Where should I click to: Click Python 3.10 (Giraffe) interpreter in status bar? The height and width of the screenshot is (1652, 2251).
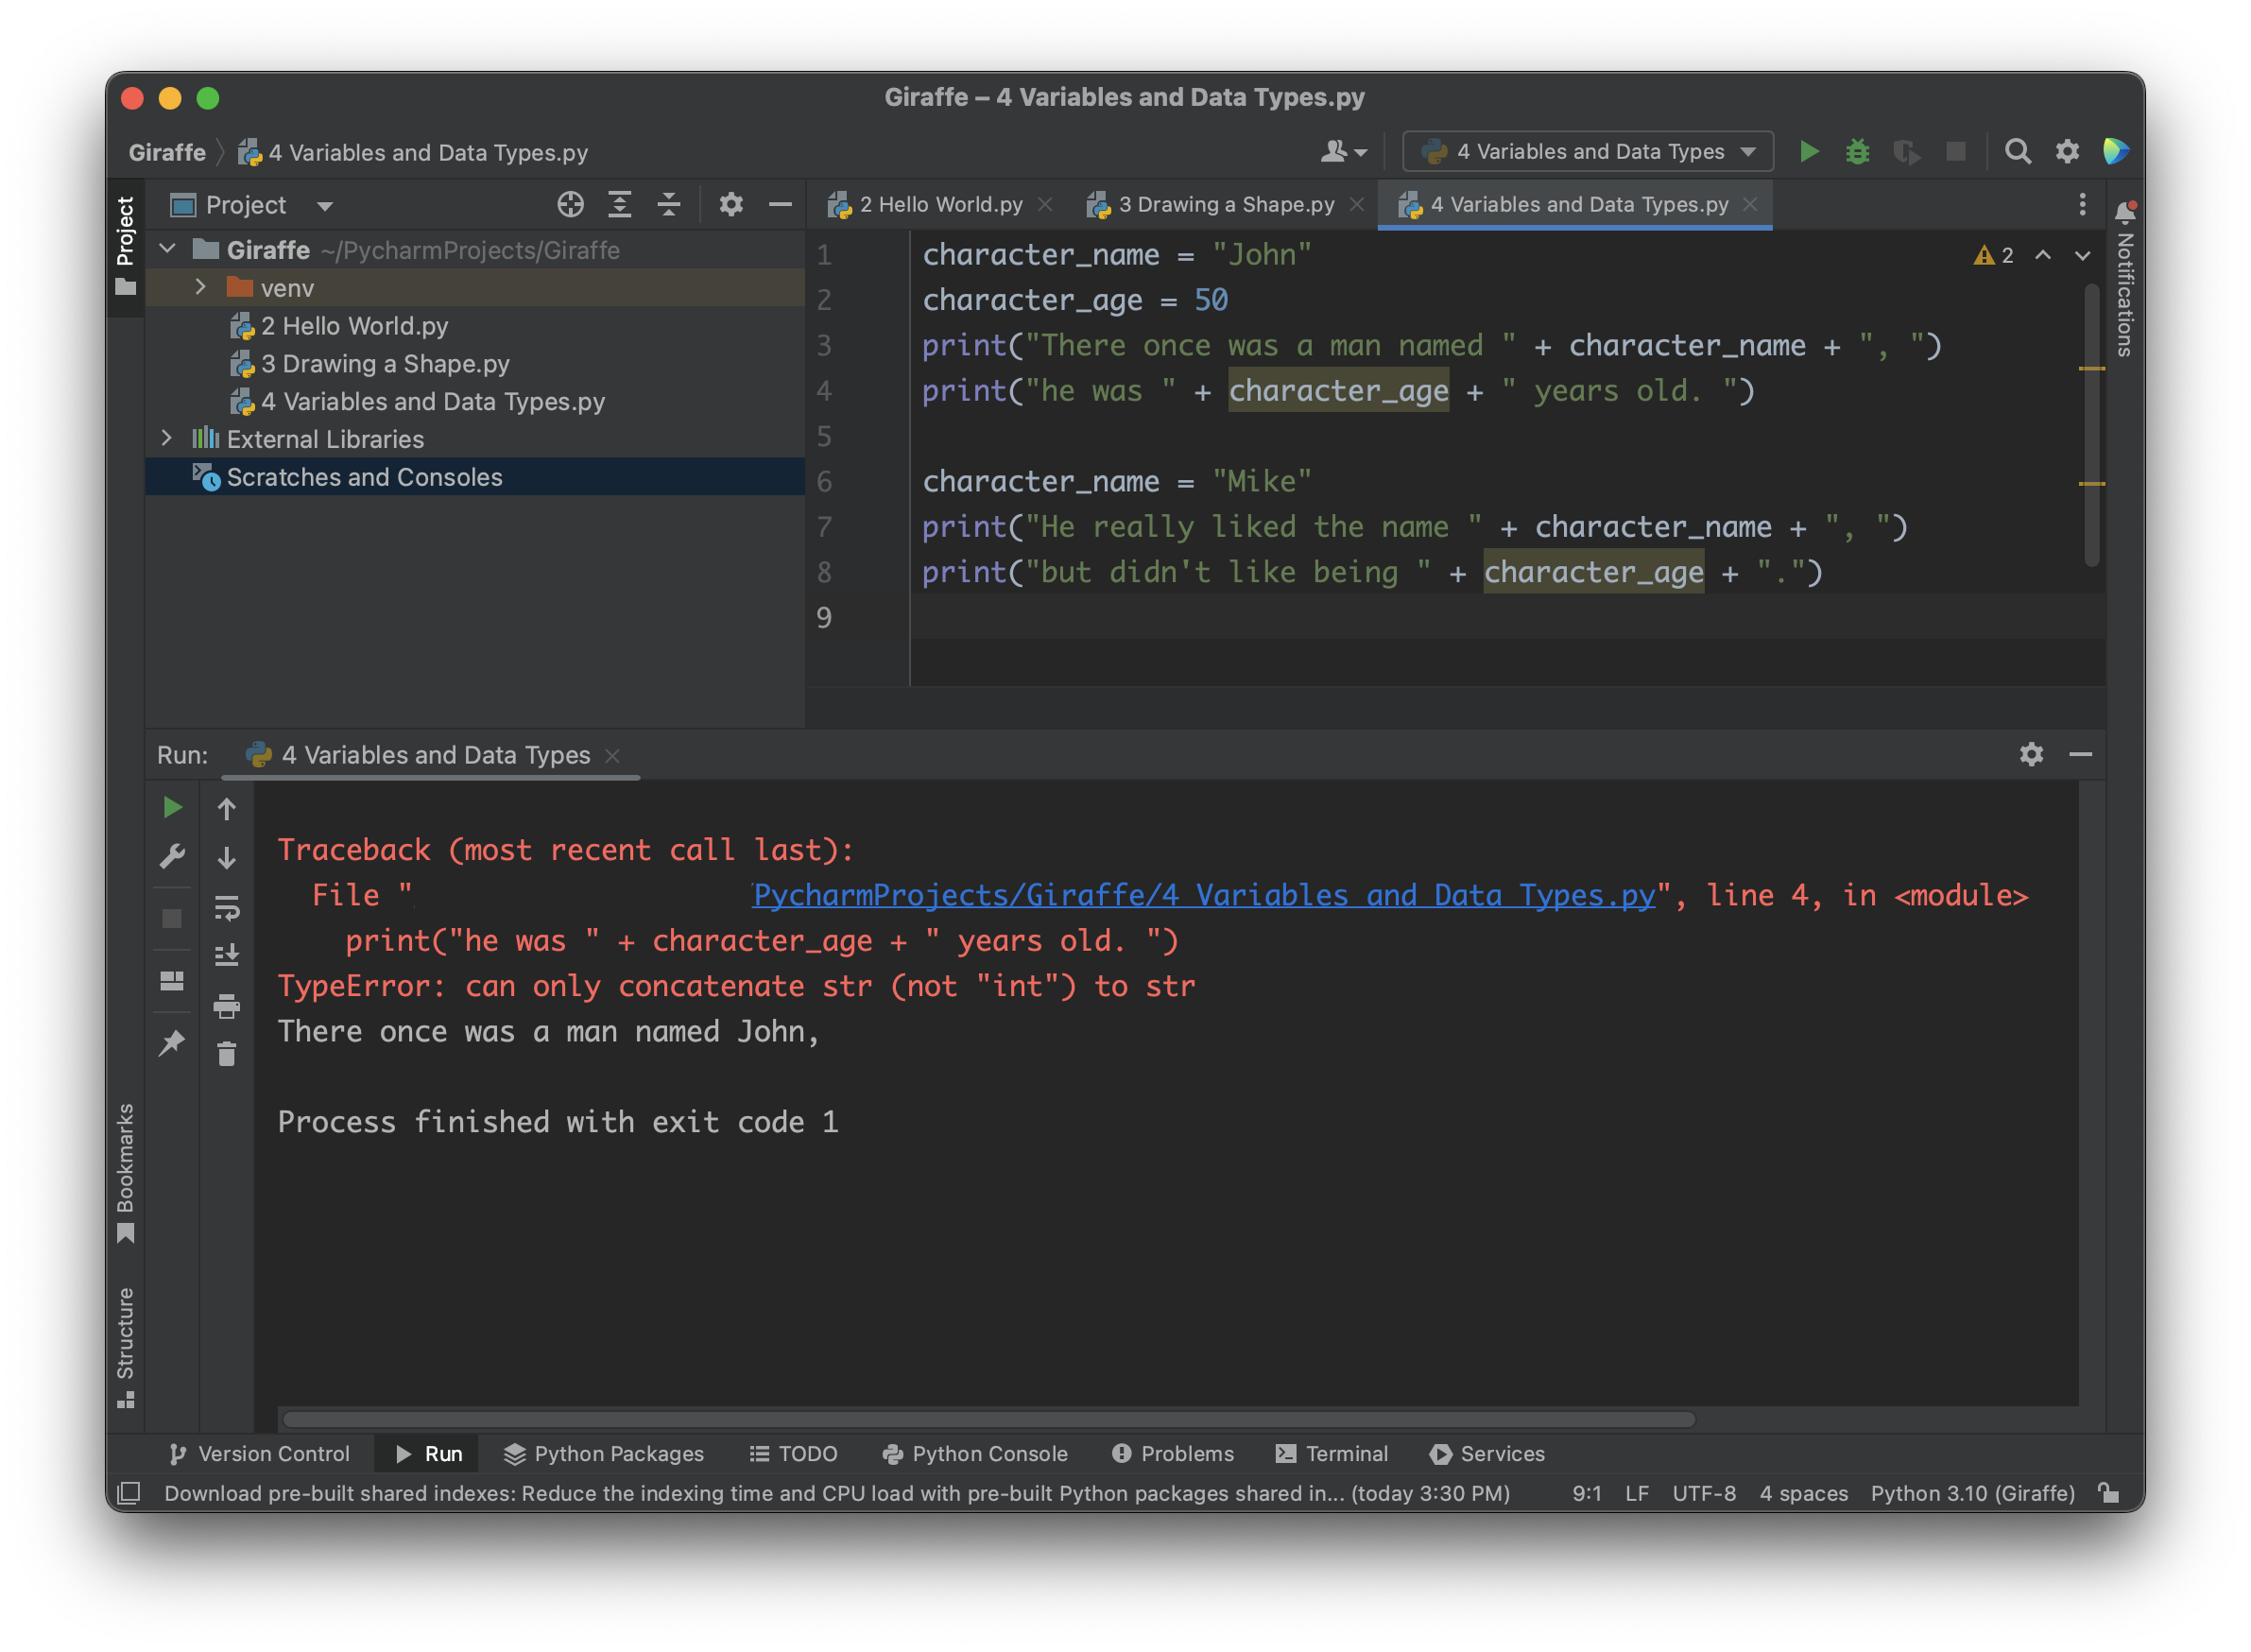pyautogui.click(x=1971, y=1493)
